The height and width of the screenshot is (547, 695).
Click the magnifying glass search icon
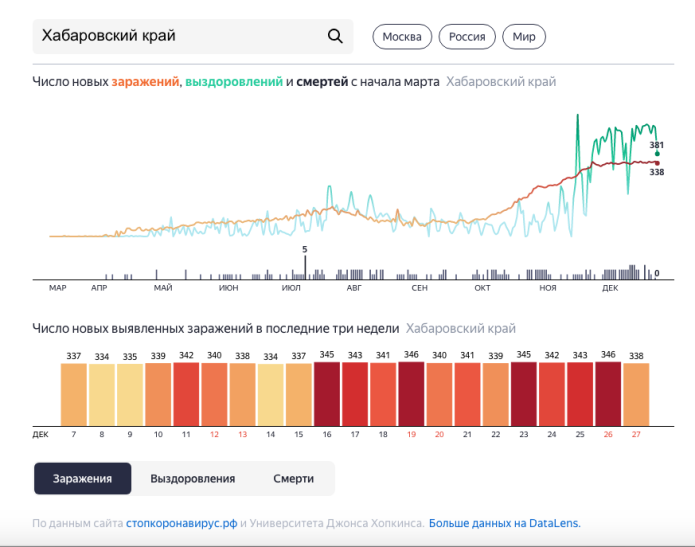(335, 37)
